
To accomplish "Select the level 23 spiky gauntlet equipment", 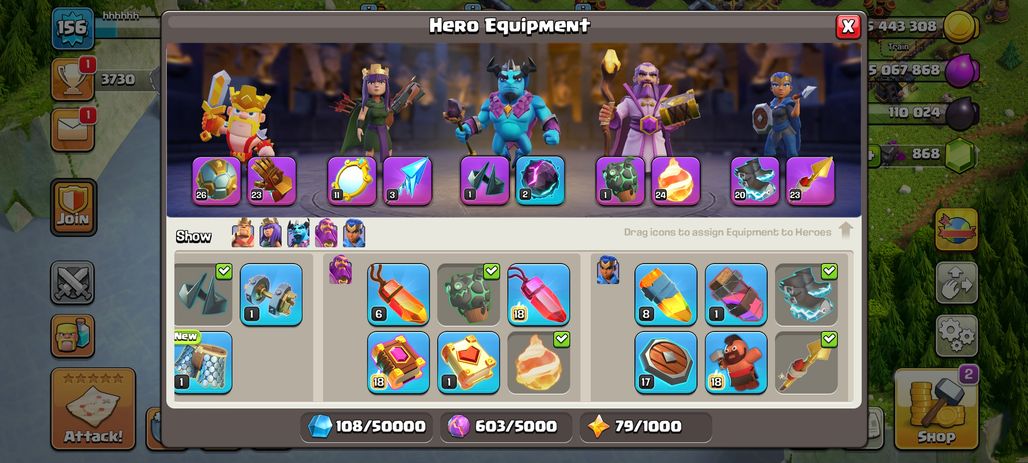I will [271, 181].
